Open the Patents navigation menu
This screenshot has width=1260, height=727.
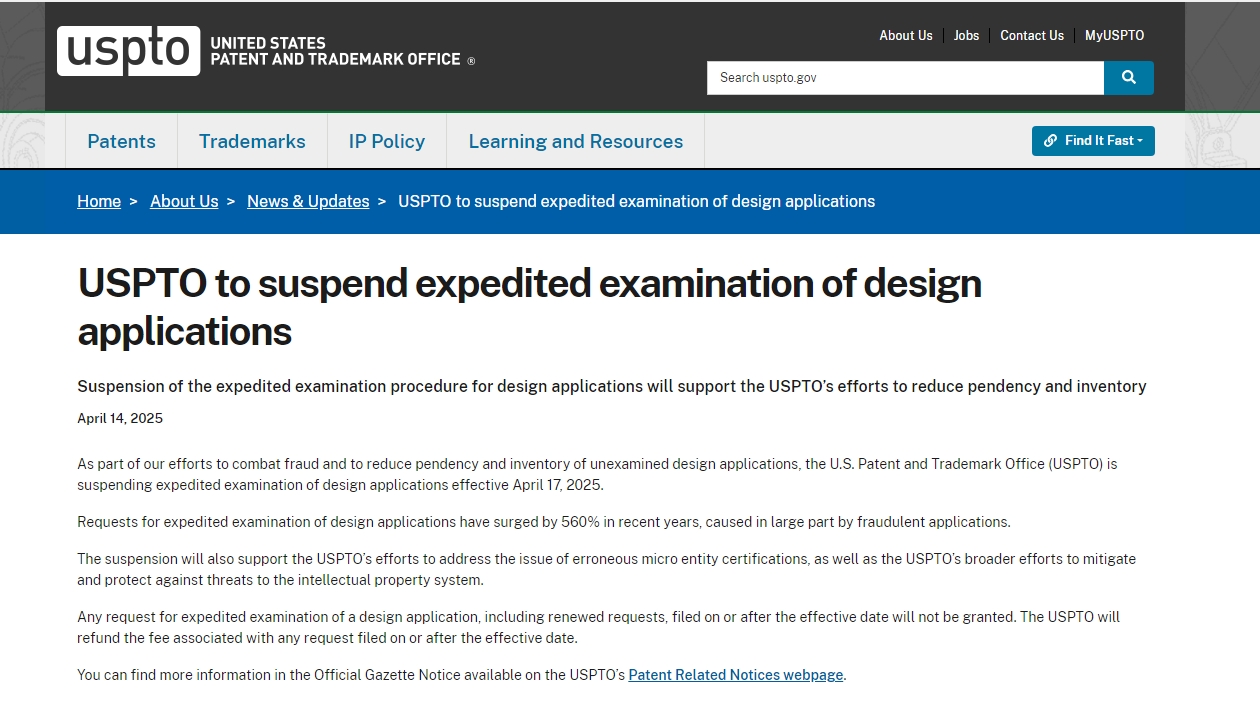[x=121, y=141]
